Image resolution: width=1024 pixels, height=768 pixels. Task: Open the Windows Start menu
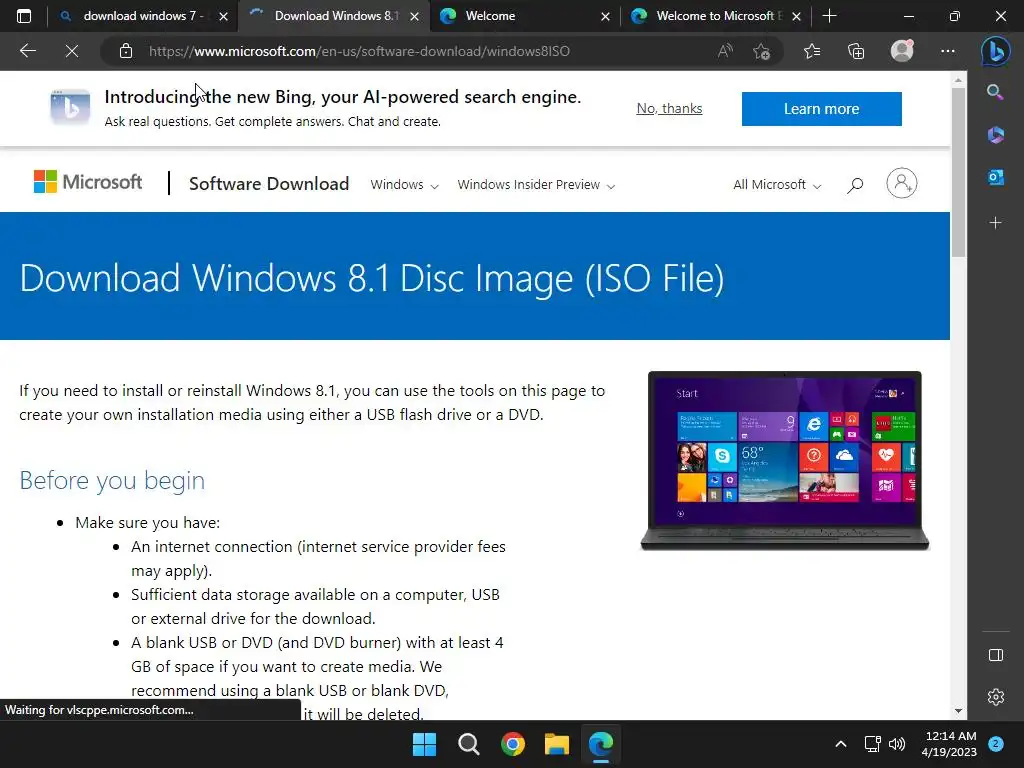(424, 744)
